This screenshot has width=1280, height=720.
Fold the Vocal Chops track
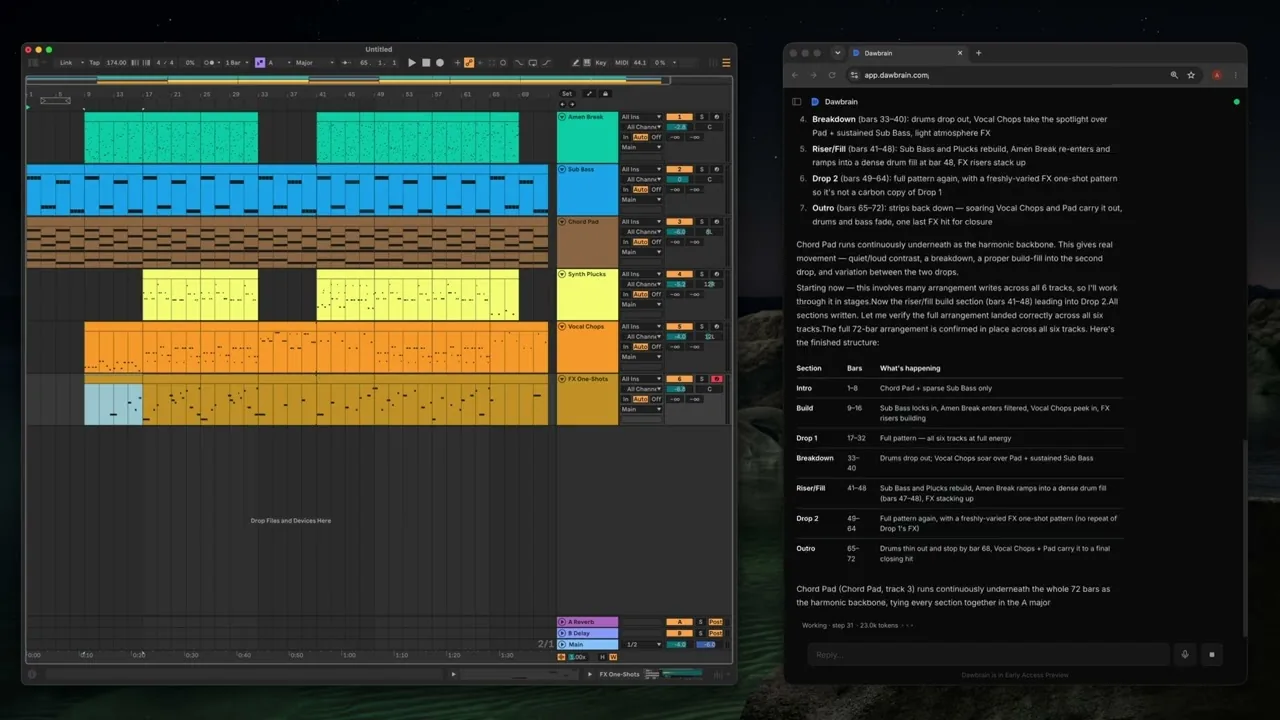(x=562, y=326)
